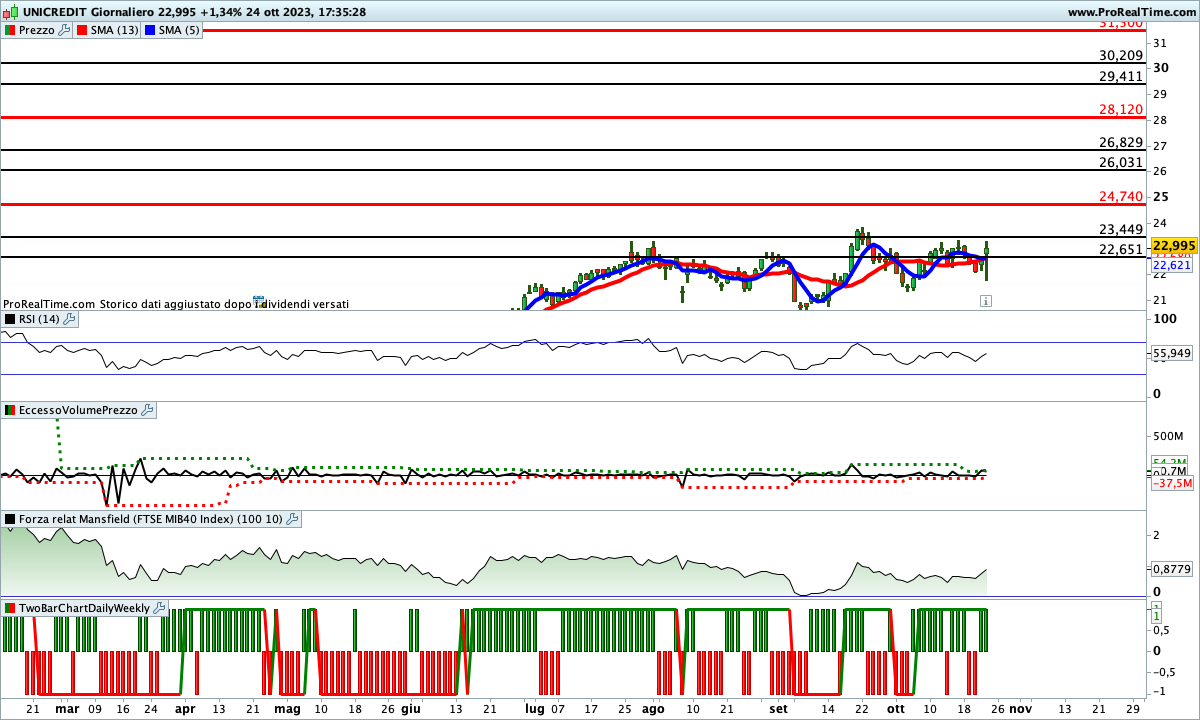Click the 'nov' month label on the time axis

[1019, 707]
